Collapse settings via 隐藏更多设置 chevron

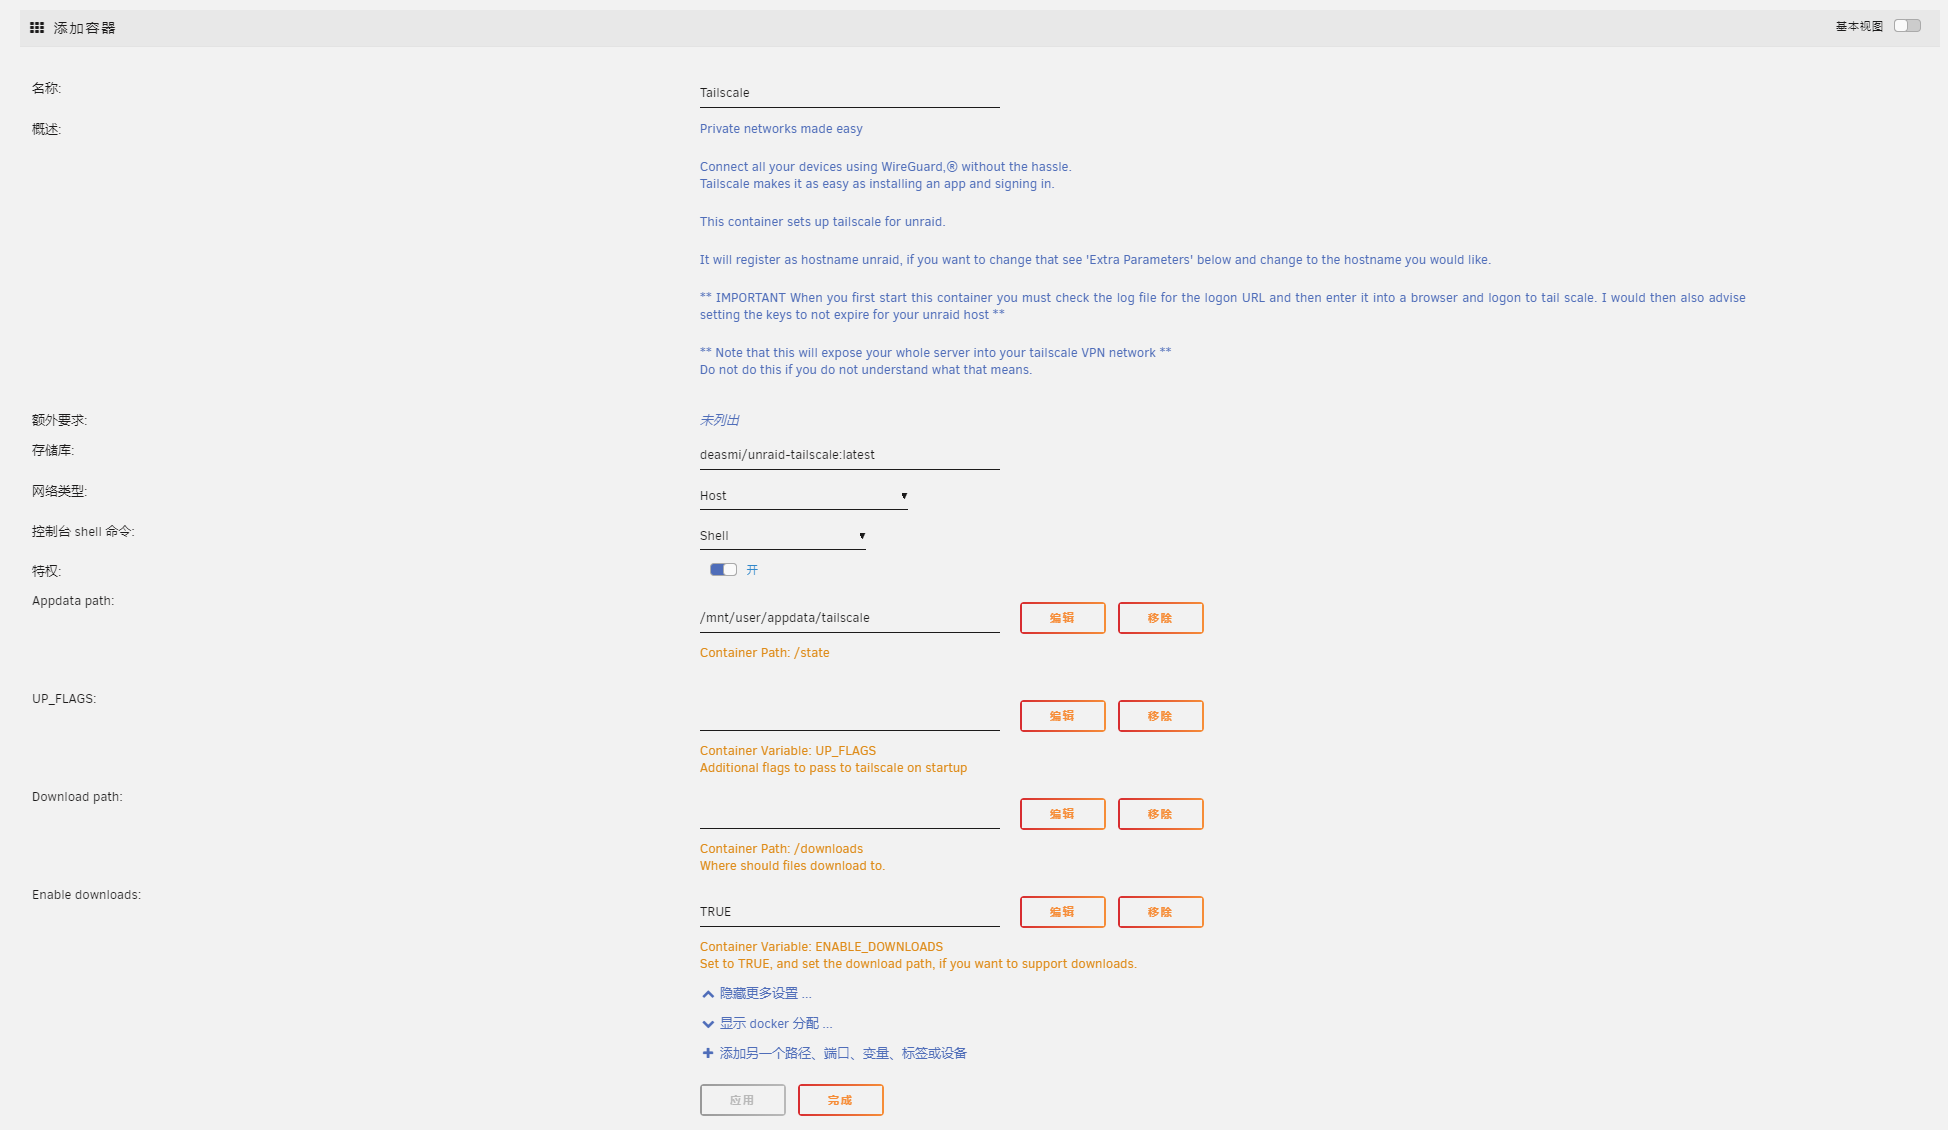pos(706,993)
